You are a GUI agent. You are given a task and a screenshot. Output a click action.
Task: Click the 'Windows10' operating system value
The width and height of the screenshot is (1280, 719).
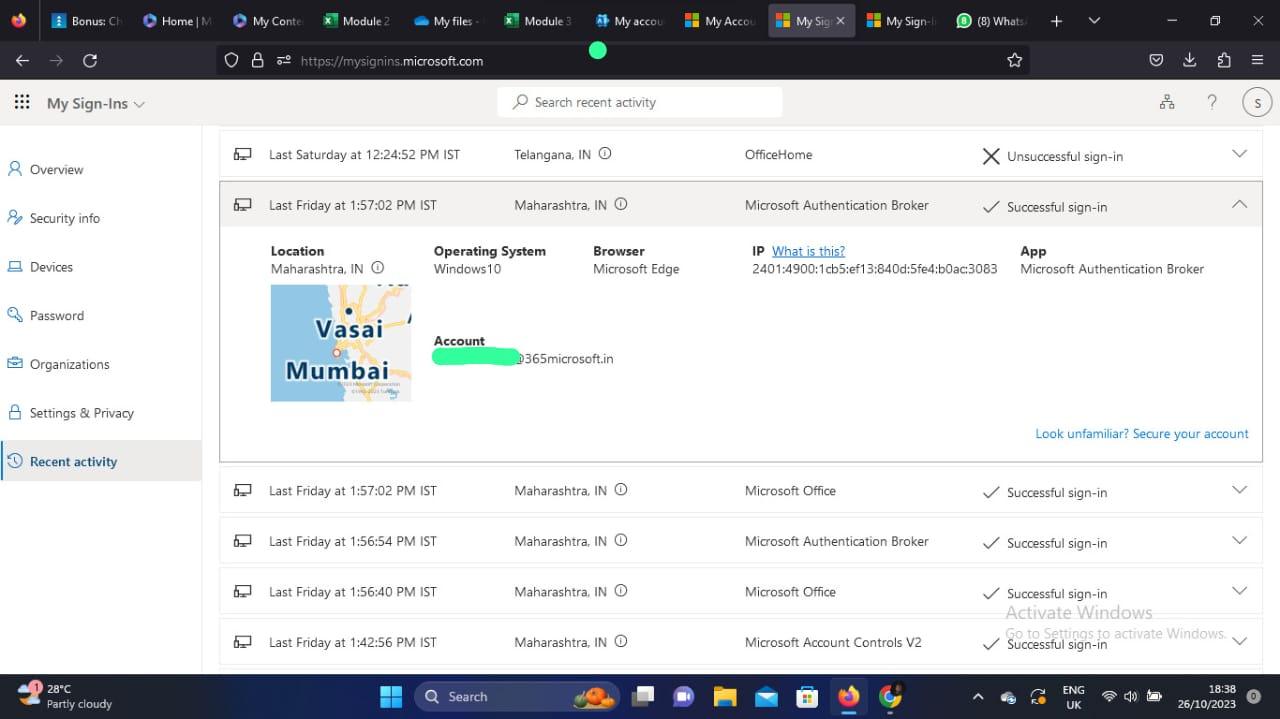click(467, 268)
